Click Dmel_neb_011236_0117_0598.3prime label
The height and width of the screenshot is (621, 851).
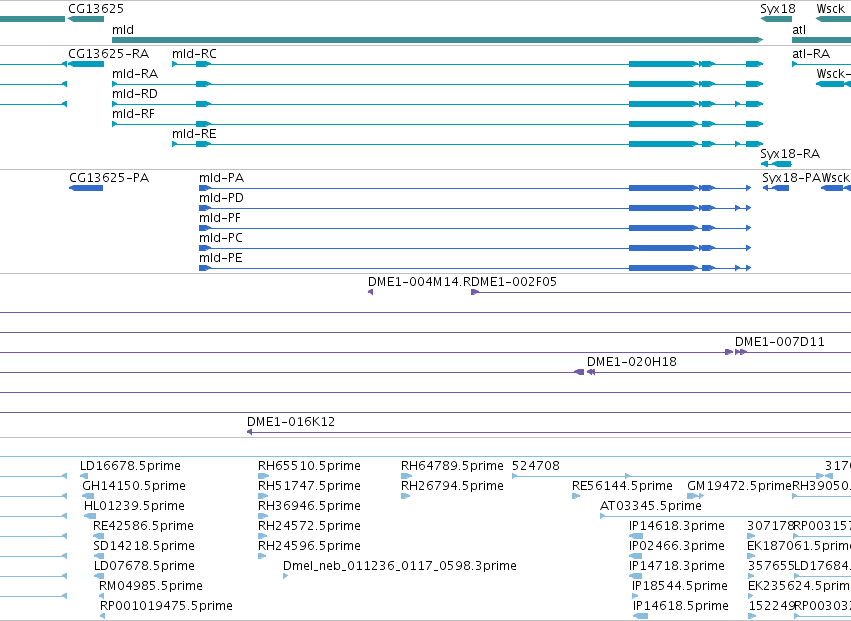[x=400, y=566]
